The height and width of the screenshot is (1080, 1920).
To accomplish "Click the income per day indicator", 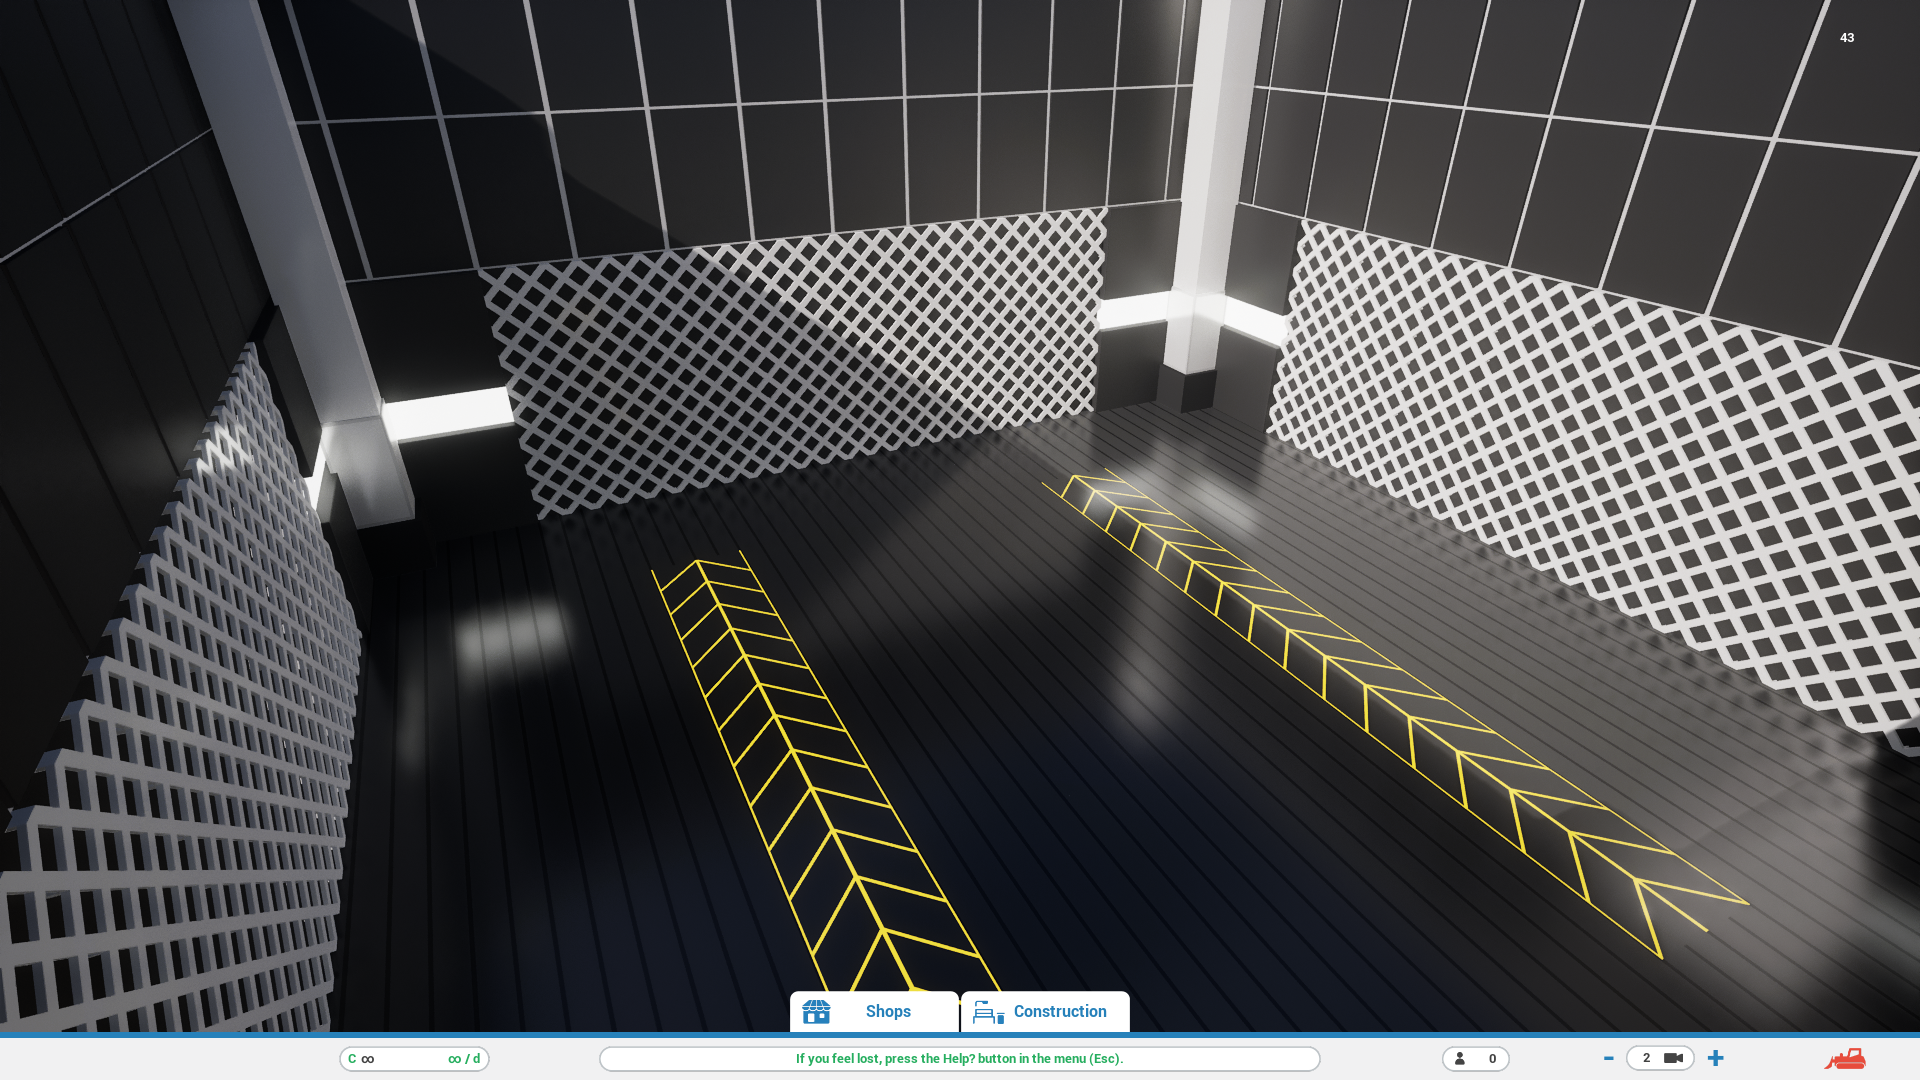I will (x=464, y=1059).
